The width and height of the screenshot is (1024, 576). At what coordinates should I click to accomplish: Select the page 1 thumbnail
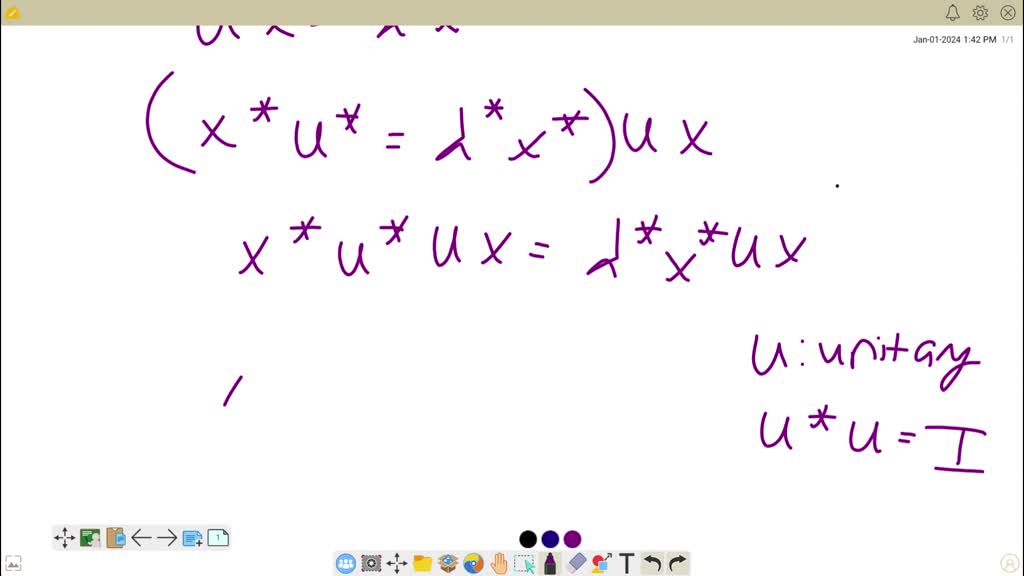(217, 537)
